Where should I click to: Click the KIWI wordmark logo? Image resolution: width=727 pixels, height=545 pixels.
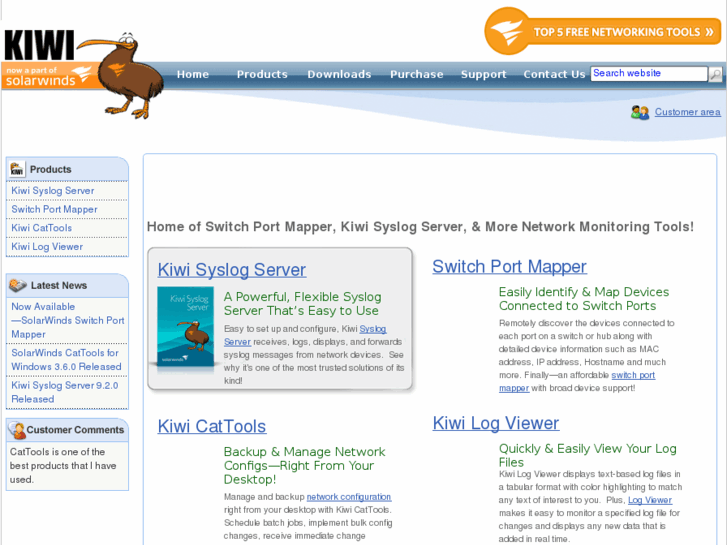click(x=39, y=45)
